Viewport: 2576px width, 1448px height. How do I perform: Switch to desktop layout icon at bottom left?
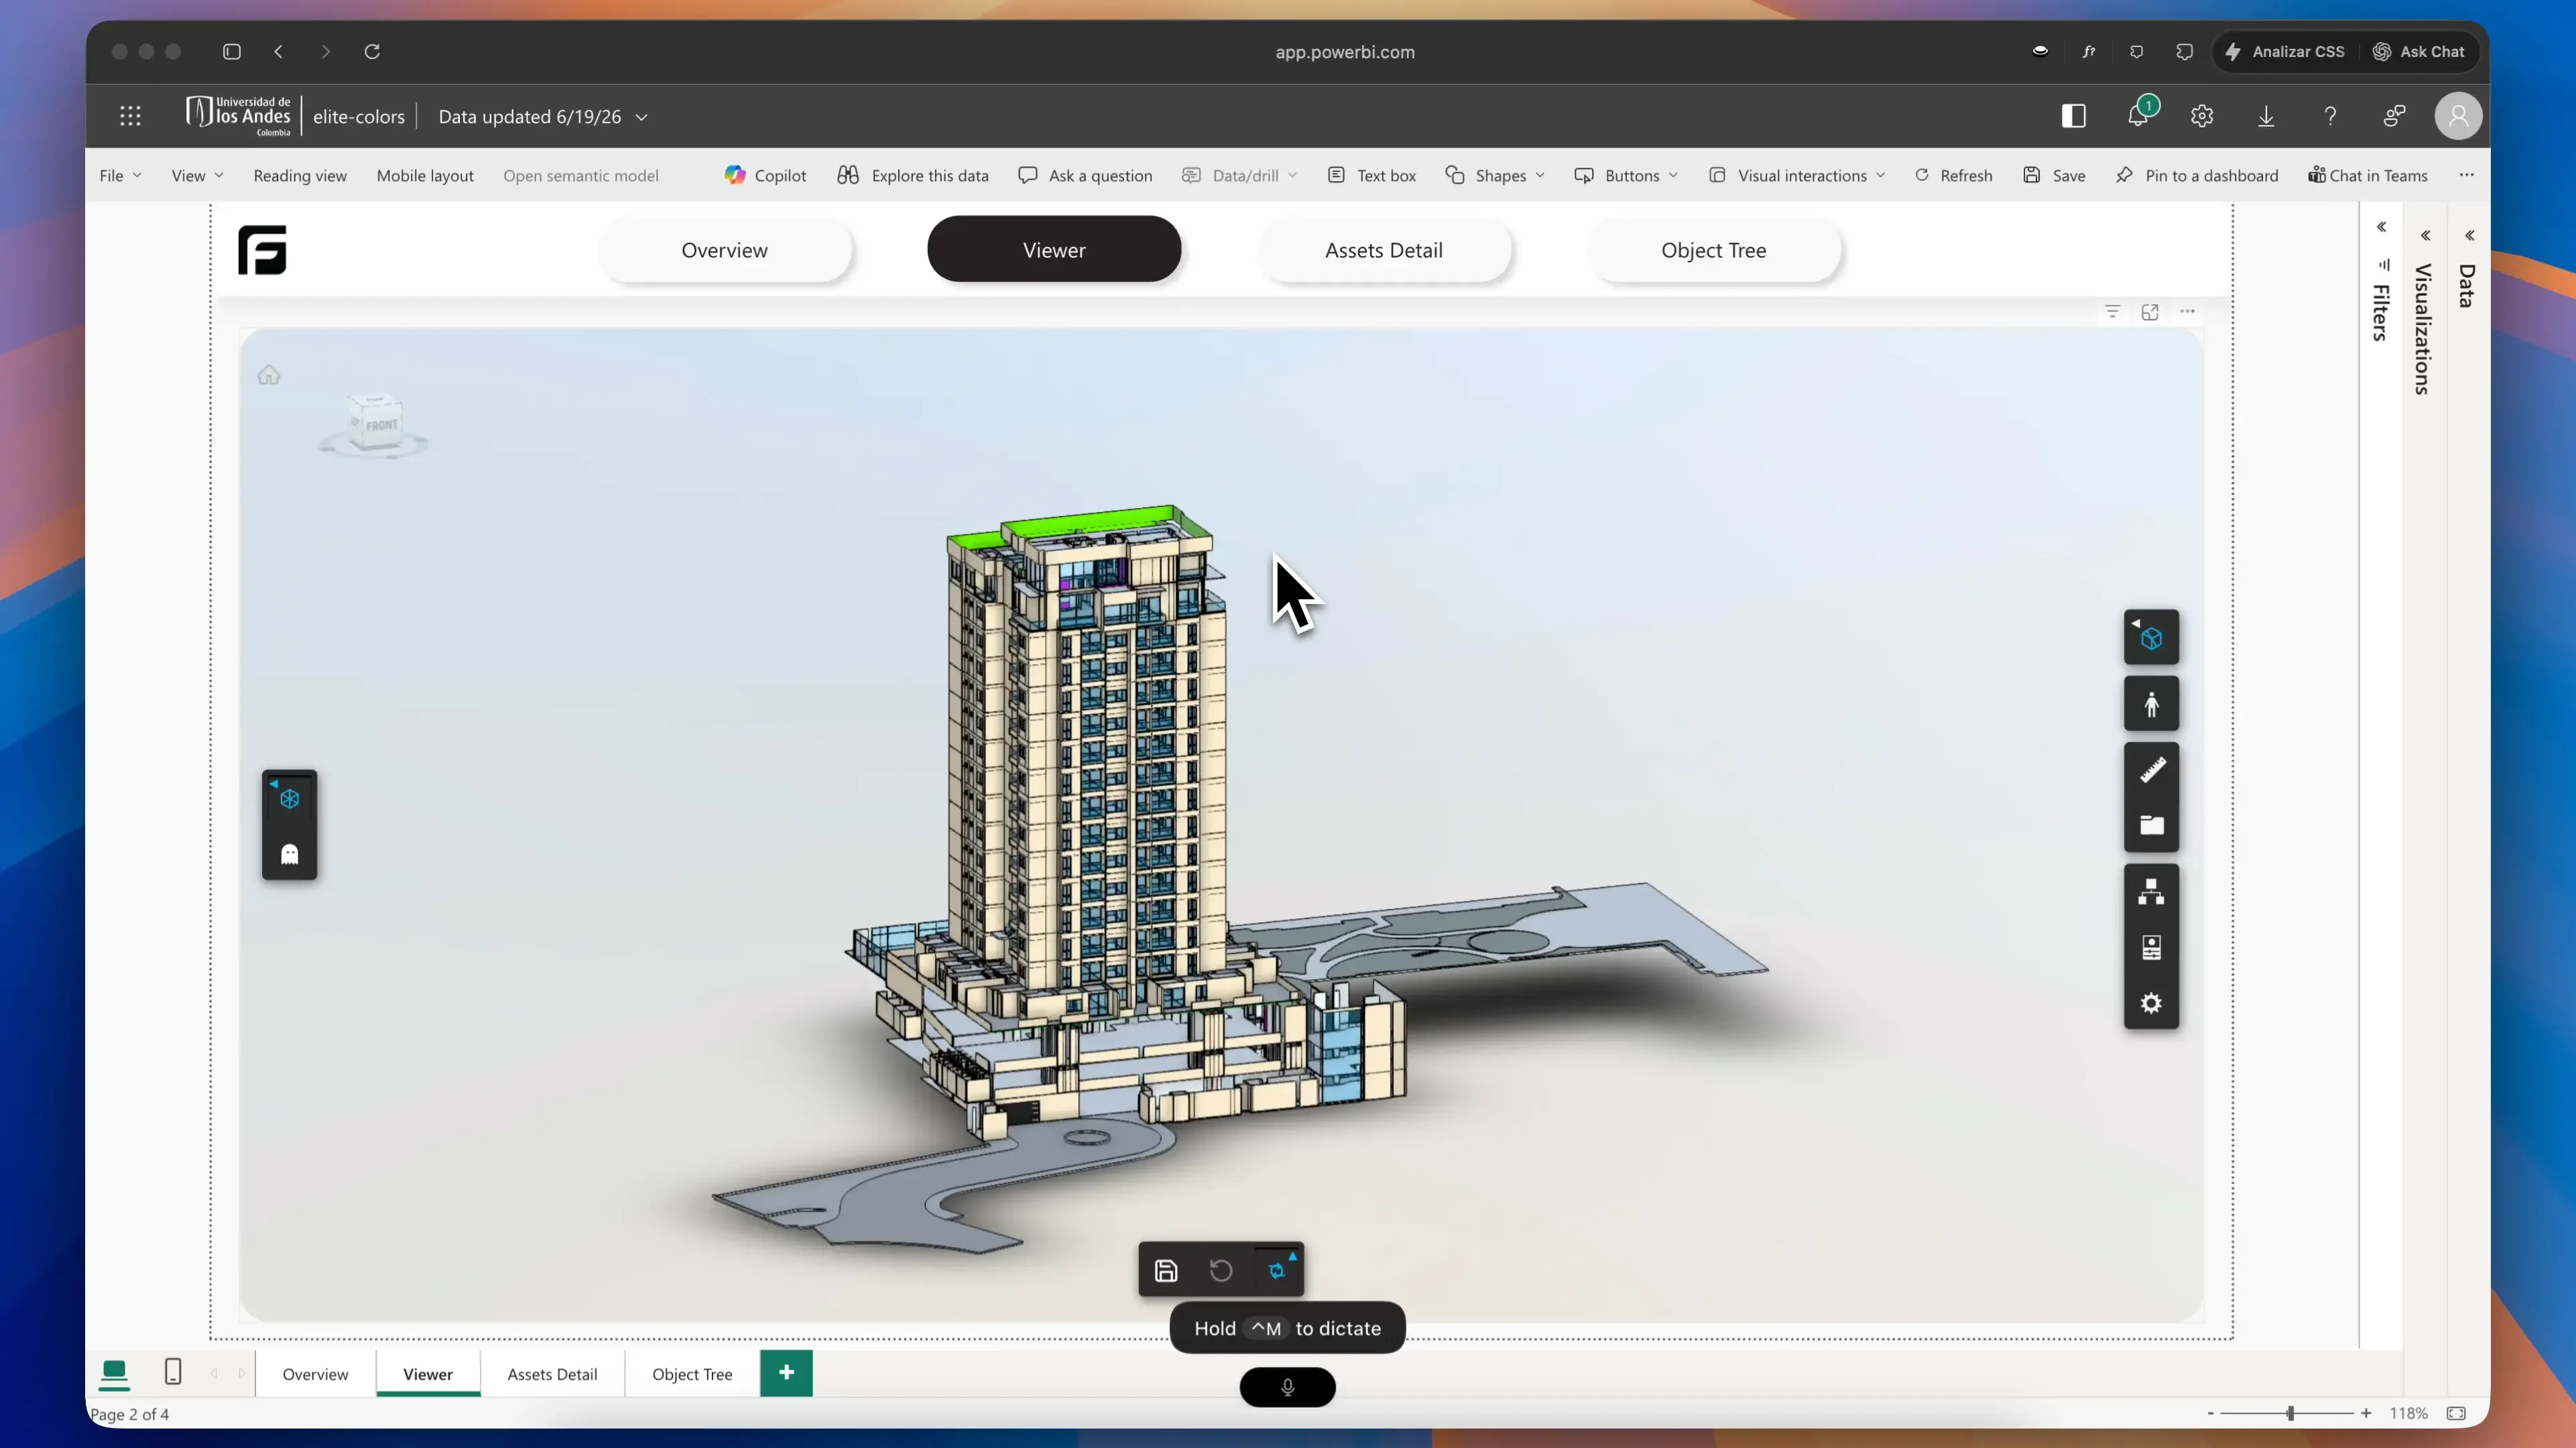point(114,1374)
